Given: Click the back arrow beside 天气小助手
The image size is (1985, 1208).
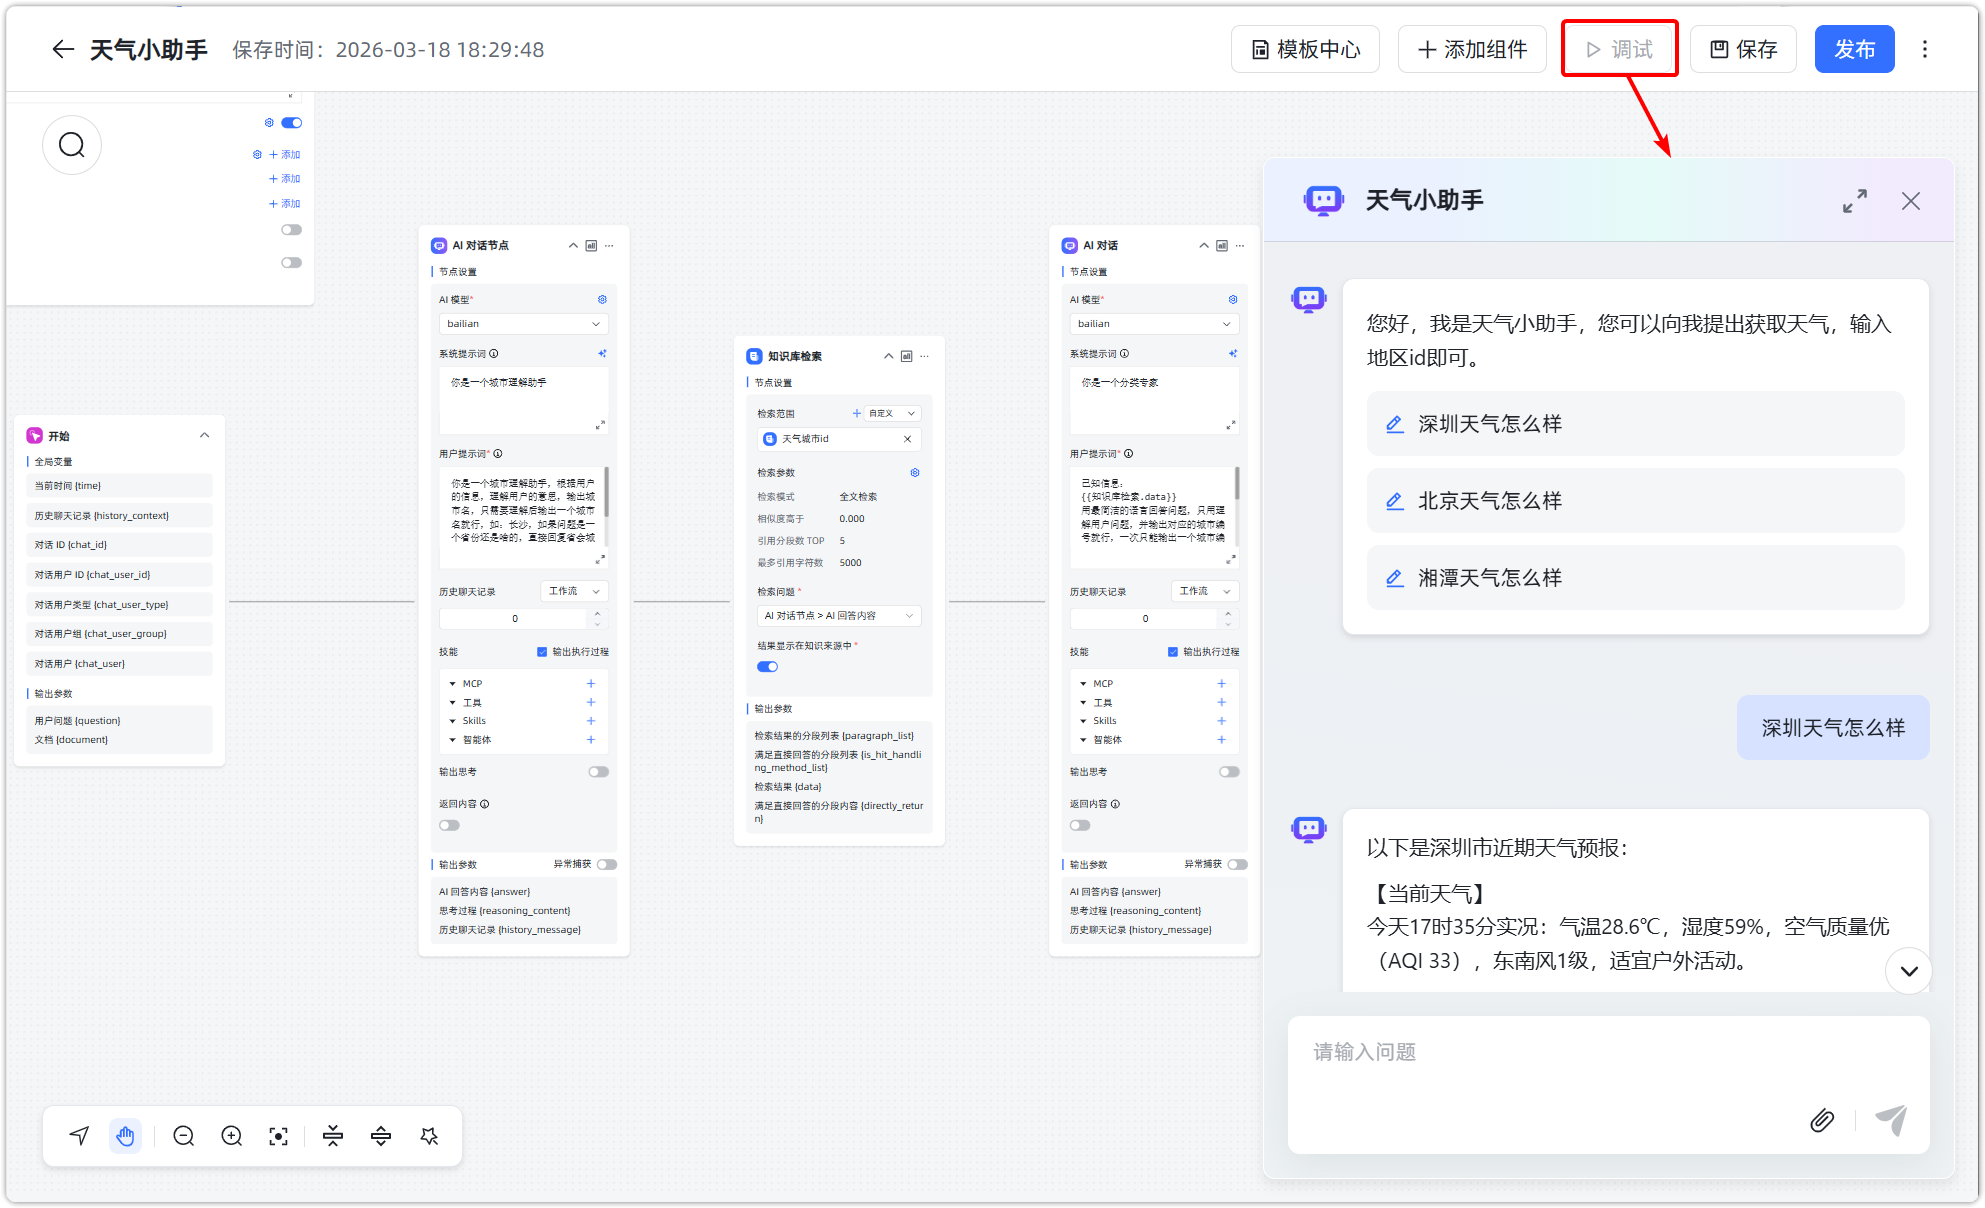Looking at the screenshot, I should pyautogui.click(x=63, y=50).
